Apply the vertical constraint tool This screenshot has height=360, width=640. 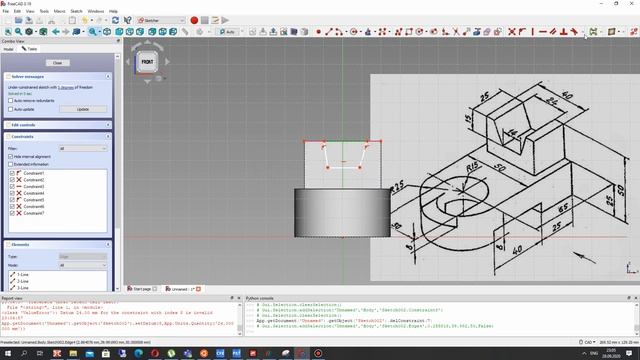coord(532,31)
